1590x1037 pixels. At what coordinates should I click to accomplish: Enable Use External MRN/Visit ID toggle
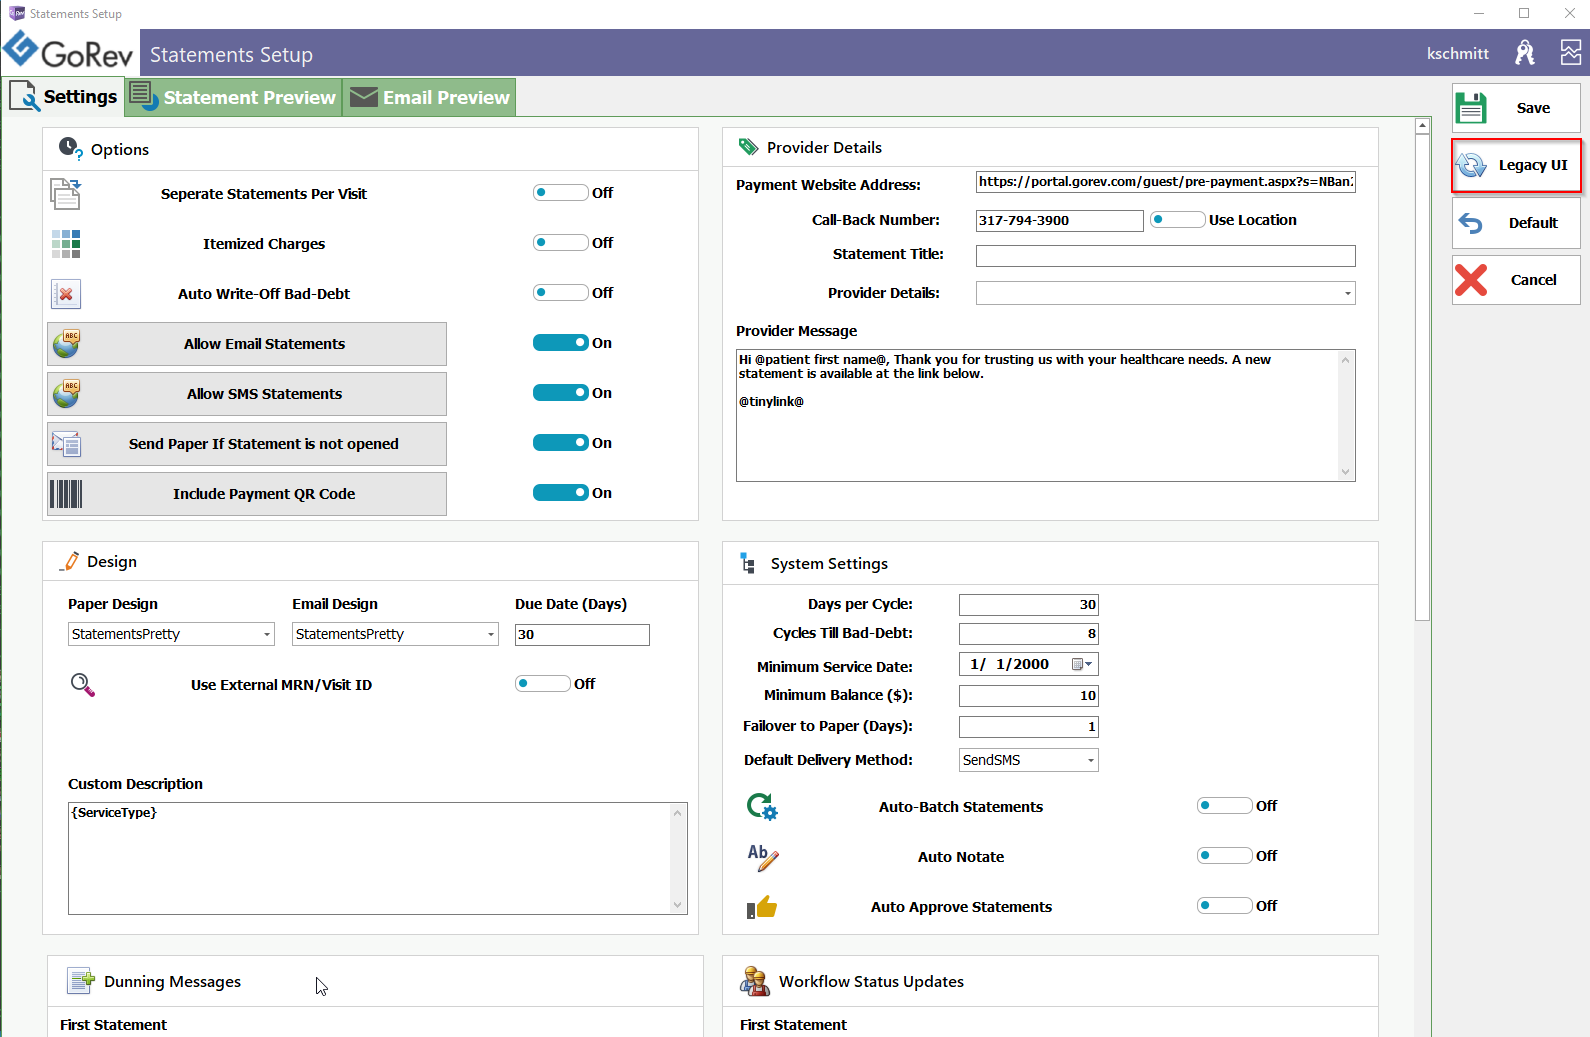(x=543, y=684)
